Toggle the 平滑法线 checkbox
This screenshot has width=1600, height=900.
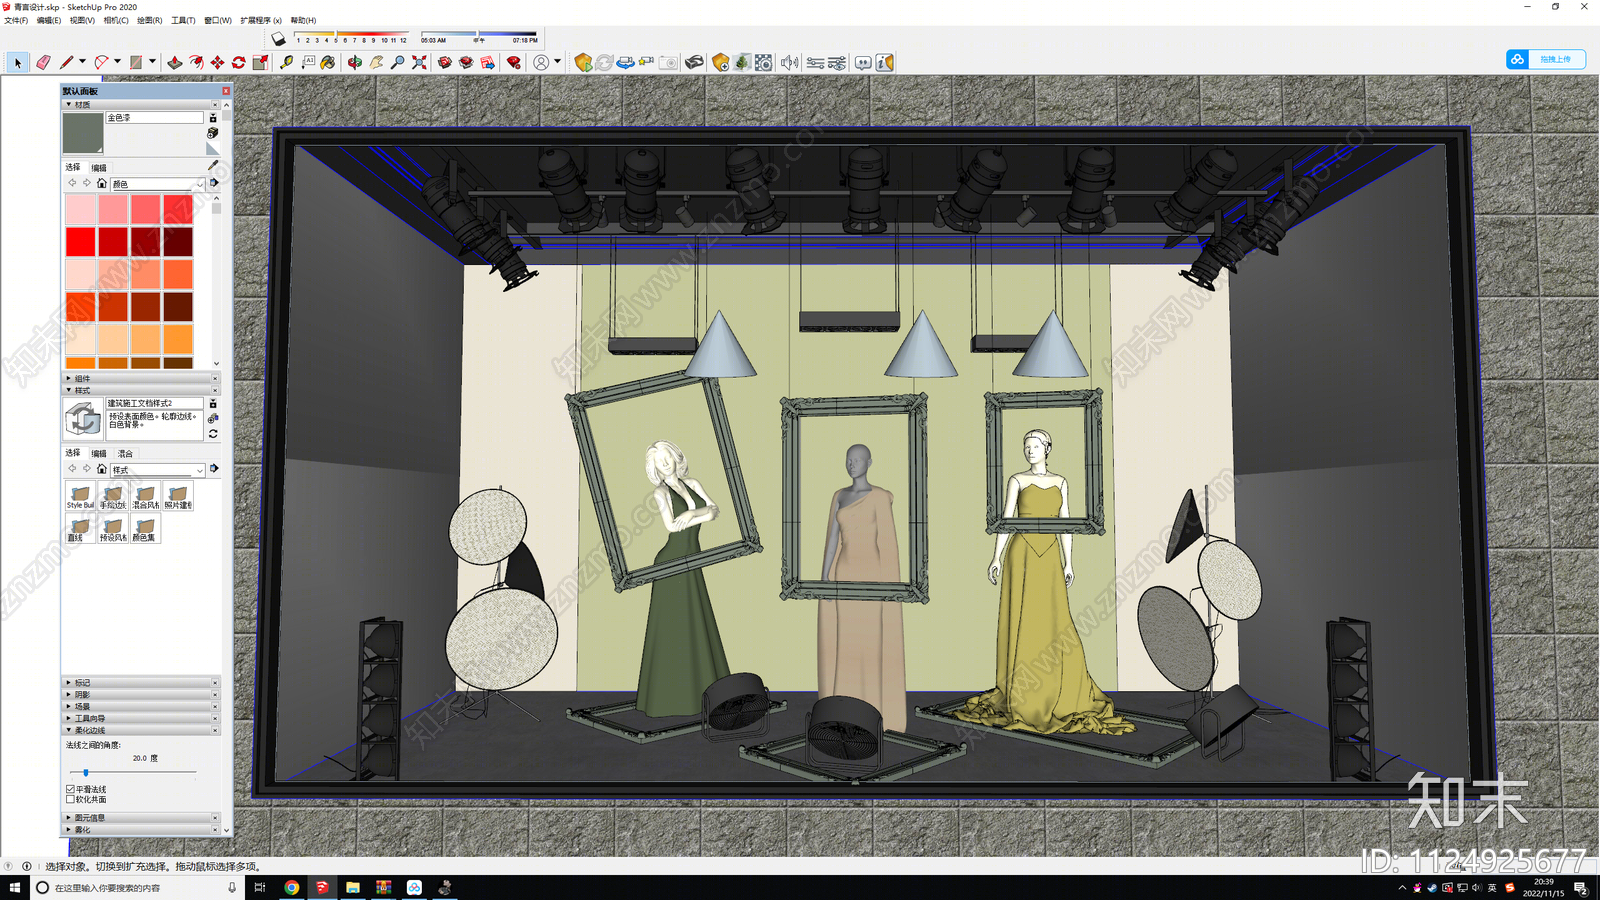click(70, 789)
